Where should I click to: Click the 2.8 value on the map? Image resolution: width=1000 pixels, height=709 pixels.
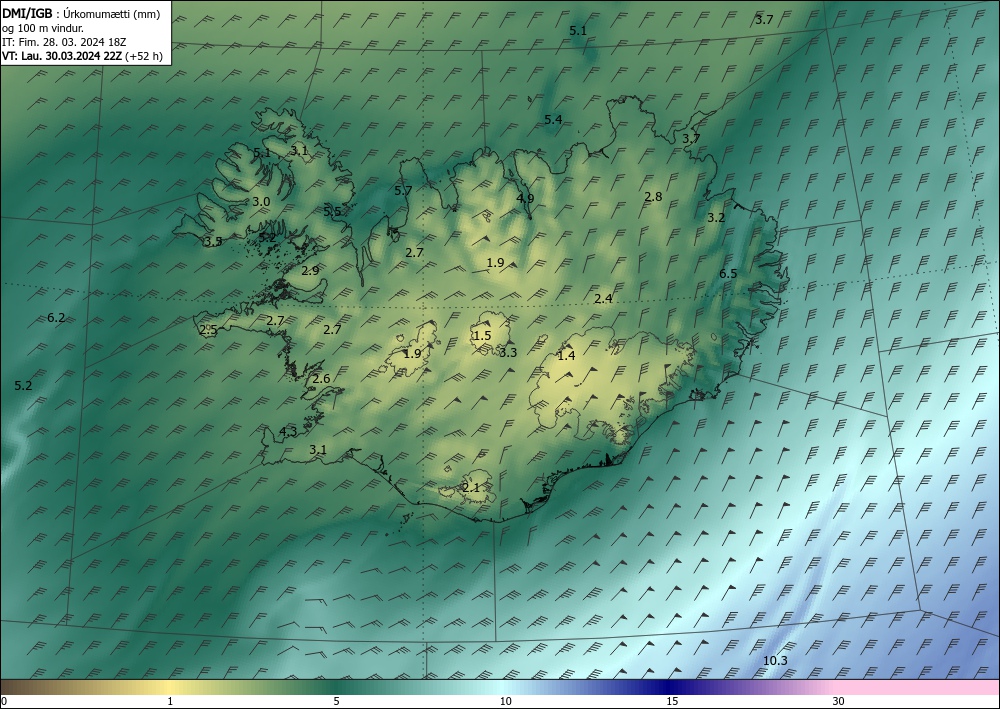point(653,196)
